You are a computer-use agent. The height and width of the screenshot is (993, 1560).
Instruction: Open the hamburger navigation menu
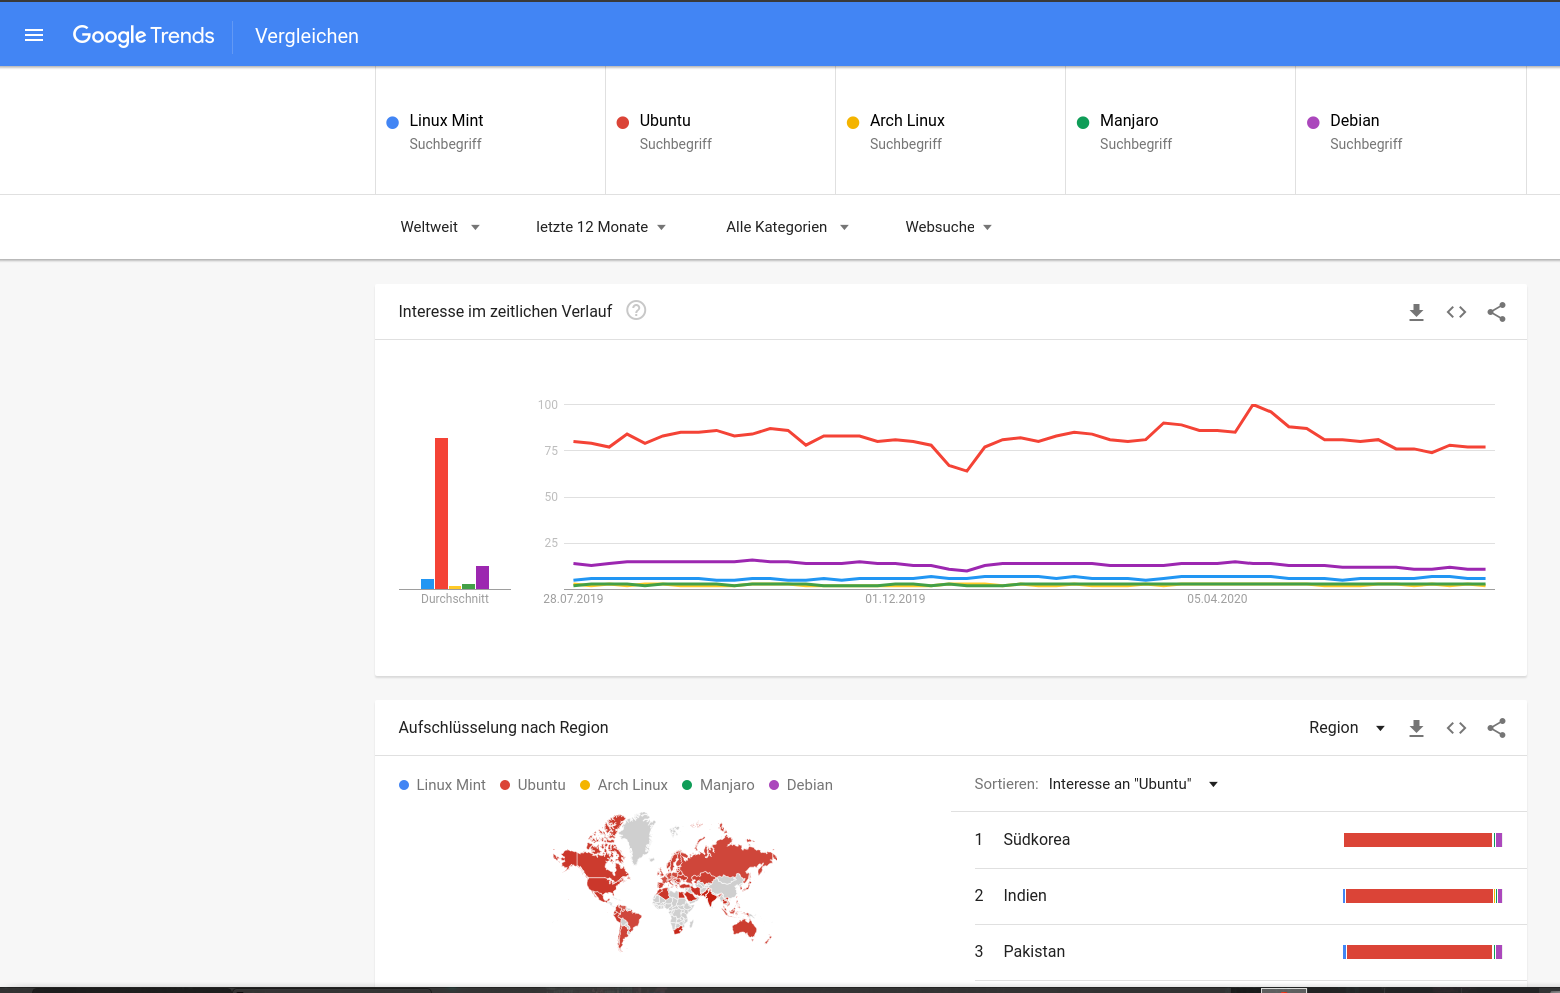pos(34,35)
